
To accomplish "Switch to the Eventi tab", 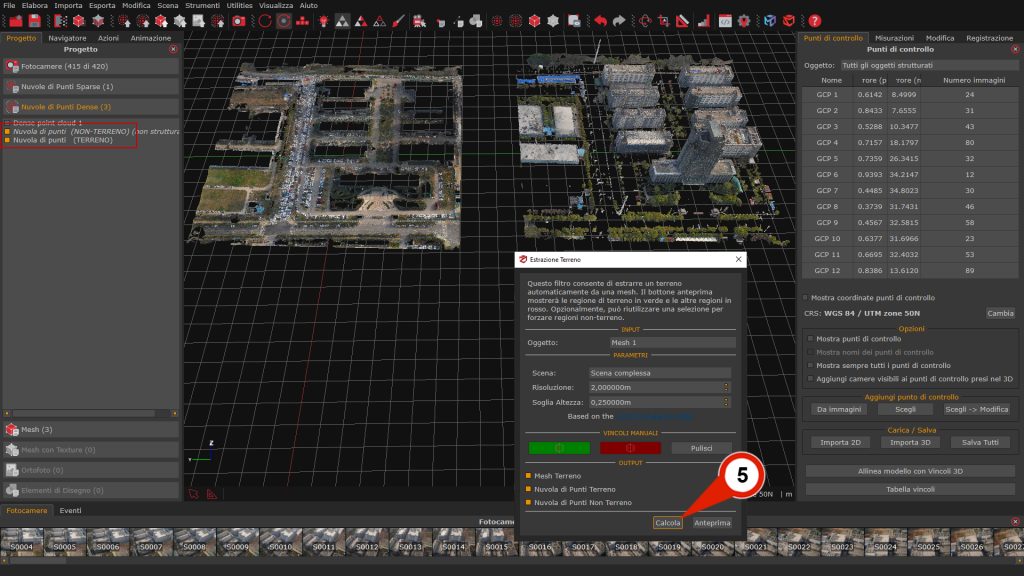I will pos(71,511).
